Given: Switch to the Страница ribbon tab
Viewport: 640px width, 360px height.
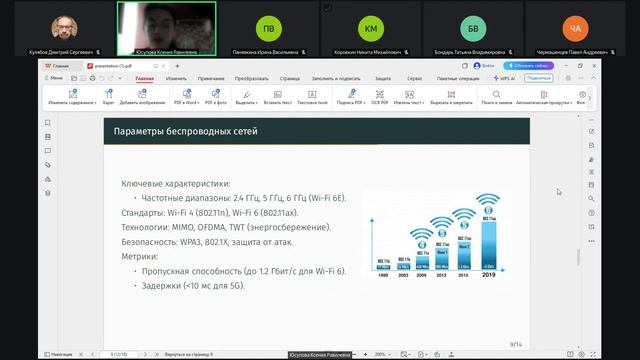Looking at the screenshot, I should [x=289, y=78].
